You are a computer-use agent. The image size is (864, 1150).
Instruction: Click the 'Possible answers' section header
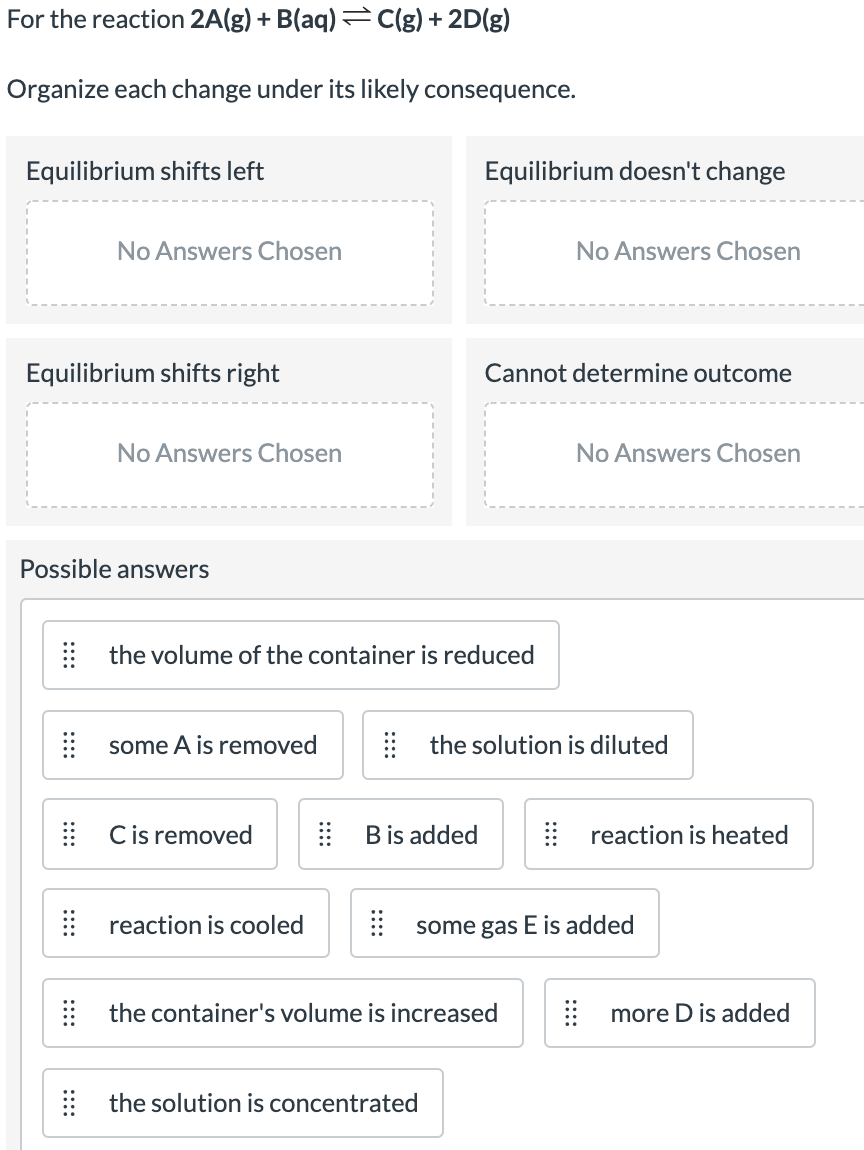(x=114, y=569)
